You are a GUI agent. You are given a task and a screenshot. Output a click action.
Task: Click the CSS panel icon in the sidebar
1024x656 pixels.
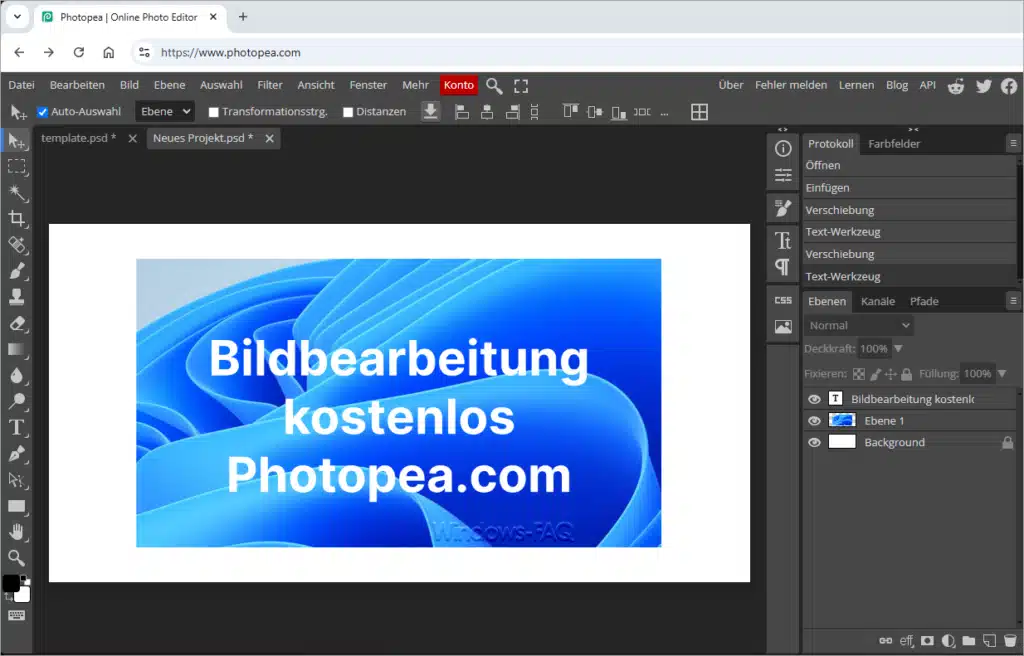click(783, 298)
